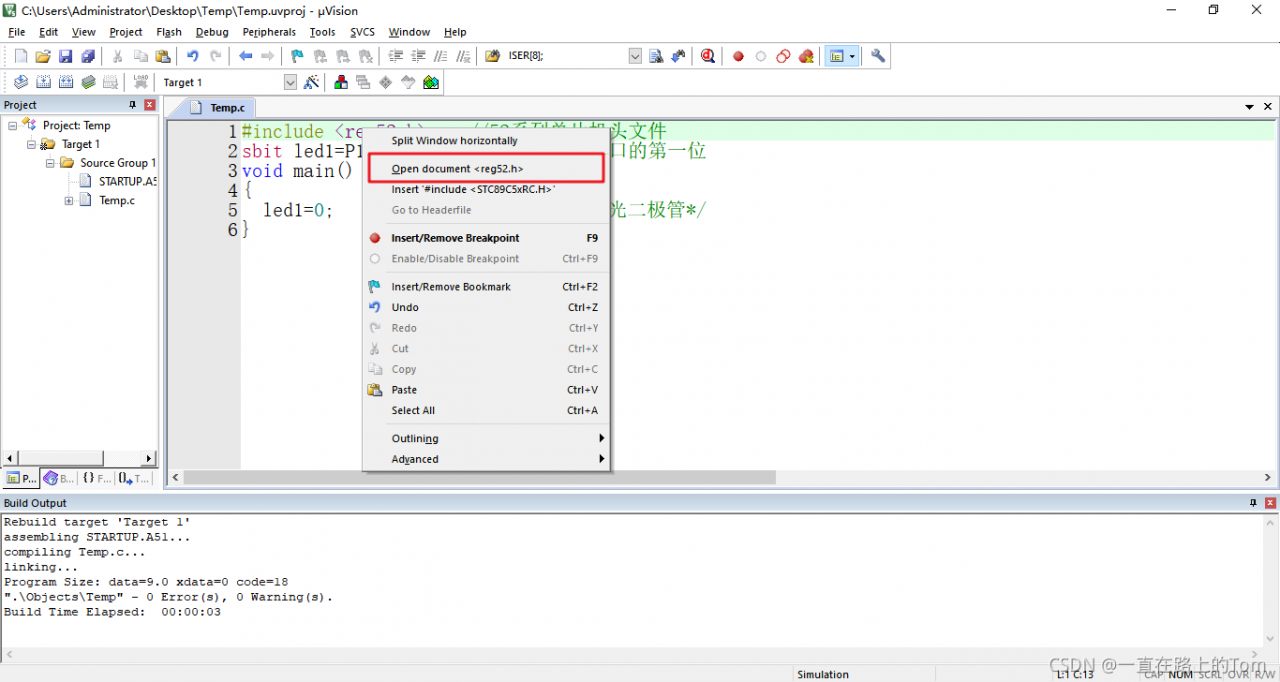Open the Peripherals menu
1280x682 pixels.
(x=269, y=32)
